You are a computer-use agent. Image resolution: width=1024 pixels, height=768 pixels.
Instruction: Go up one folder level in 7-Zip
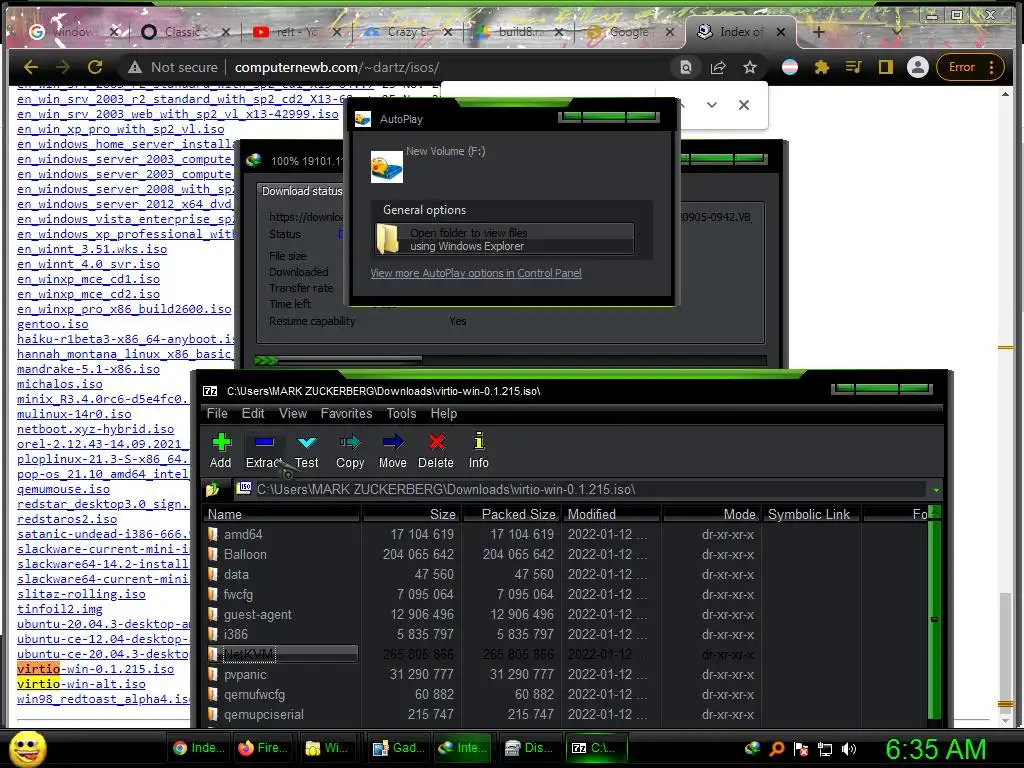212,489
